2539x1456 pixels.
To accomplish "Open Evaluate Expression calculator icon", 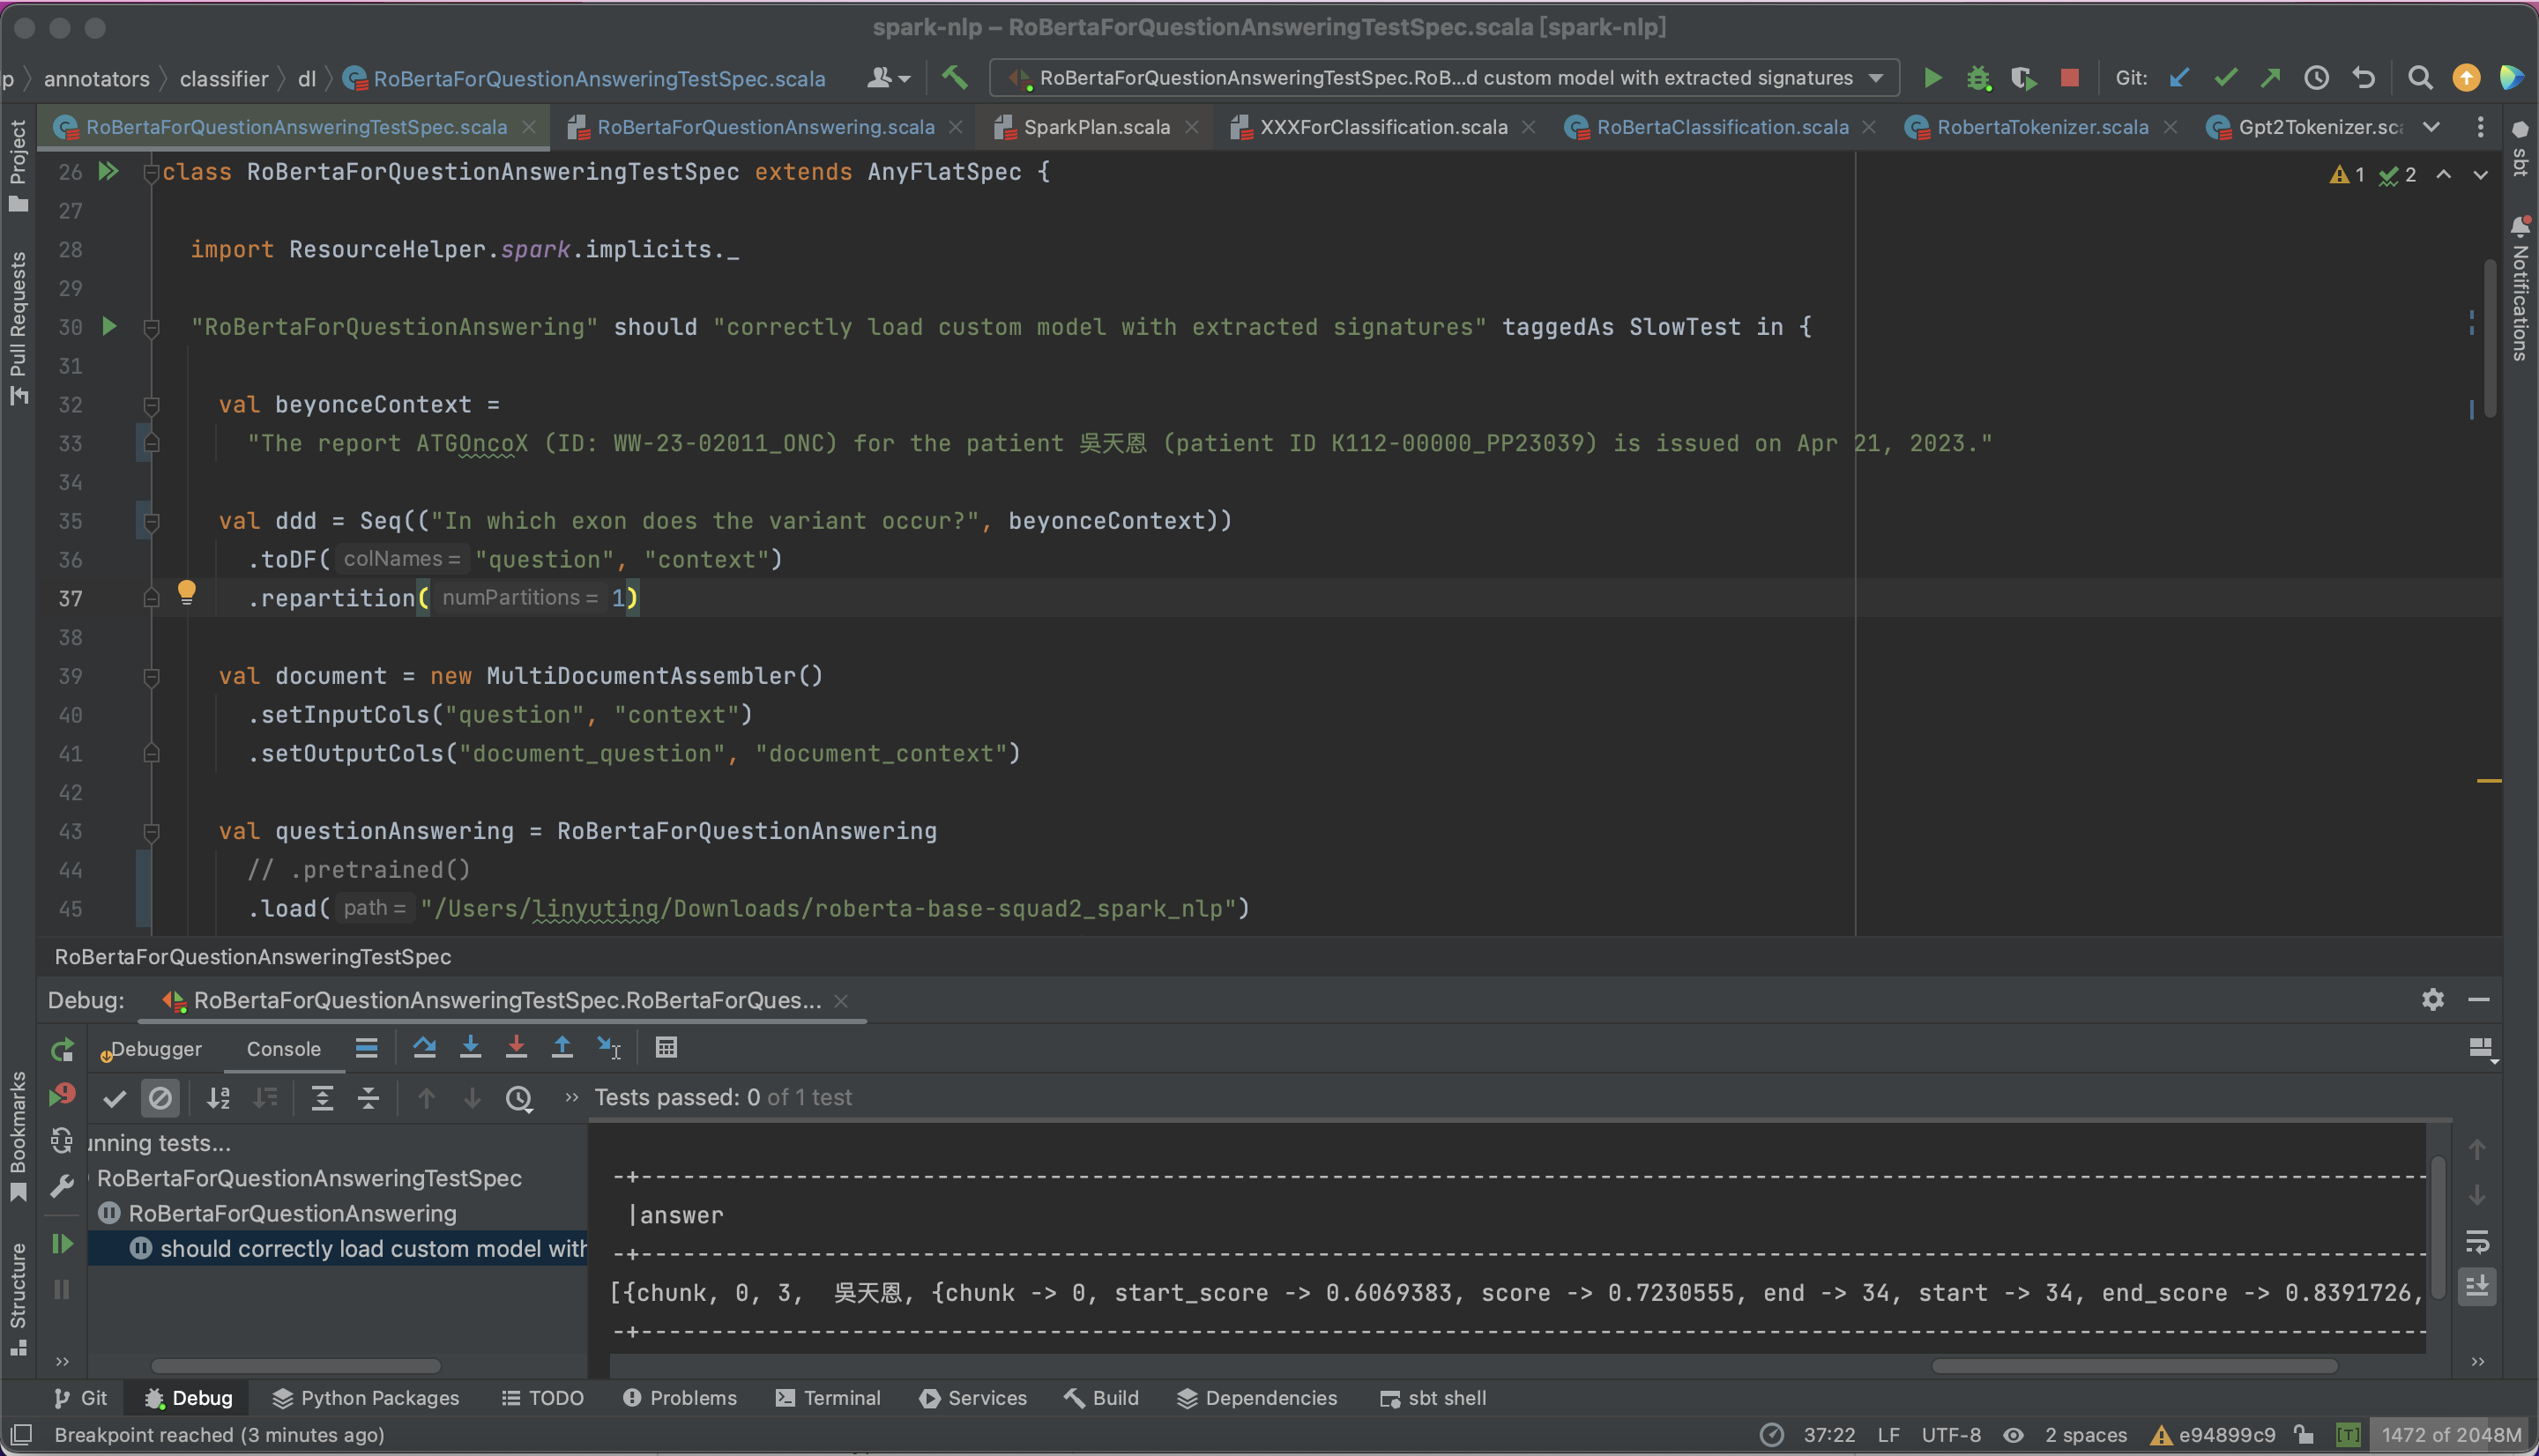I will coord(666,1047).
